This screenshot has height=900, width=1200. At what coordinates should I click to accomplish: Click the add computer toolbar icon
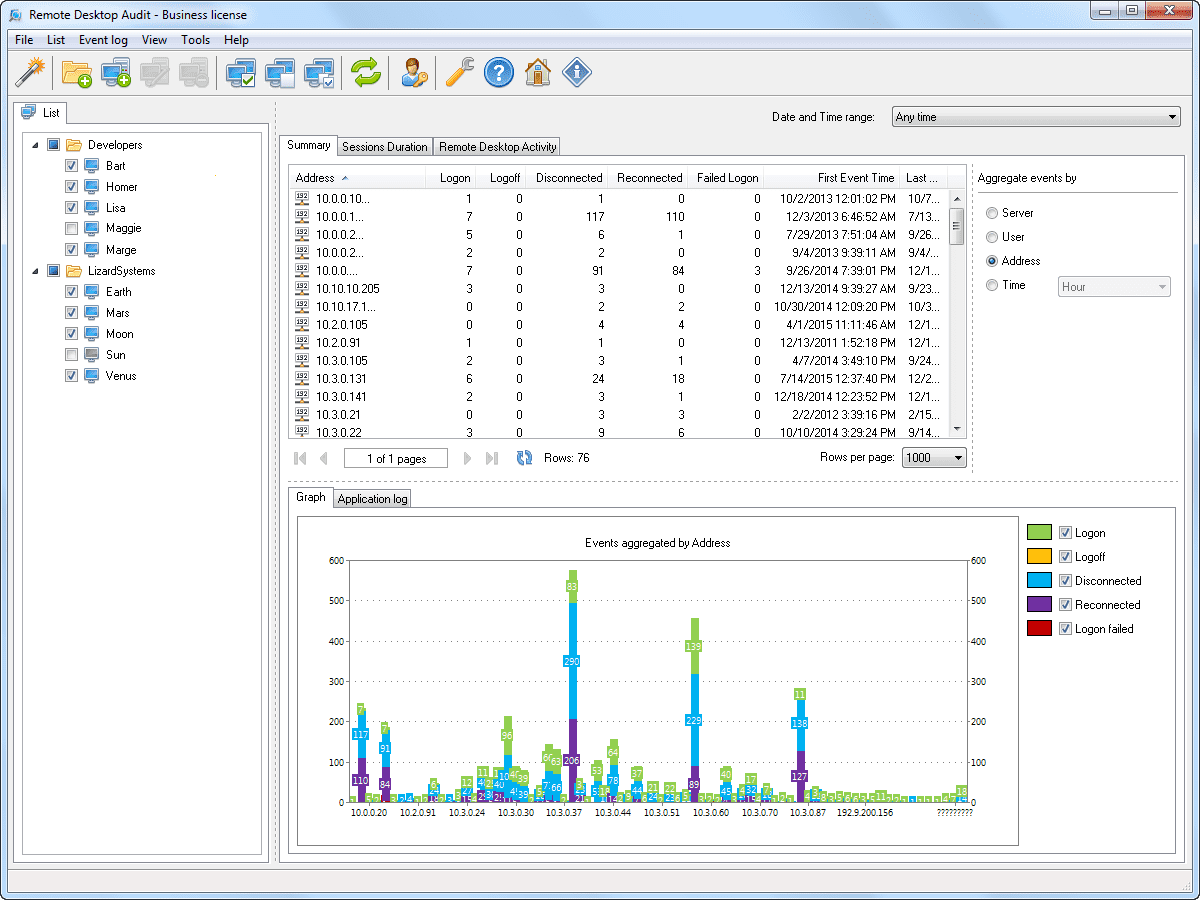tap(116, 73)
